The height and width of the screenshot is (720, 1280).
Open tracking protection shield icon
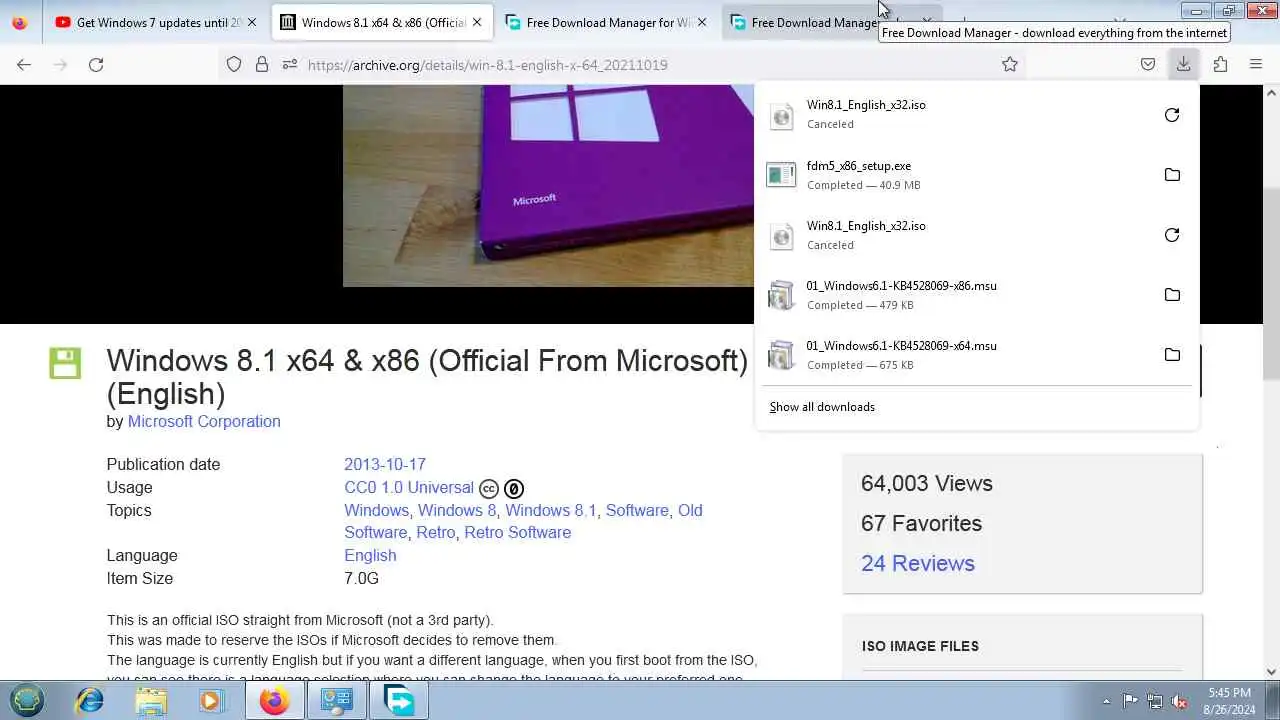click(234, 64)
